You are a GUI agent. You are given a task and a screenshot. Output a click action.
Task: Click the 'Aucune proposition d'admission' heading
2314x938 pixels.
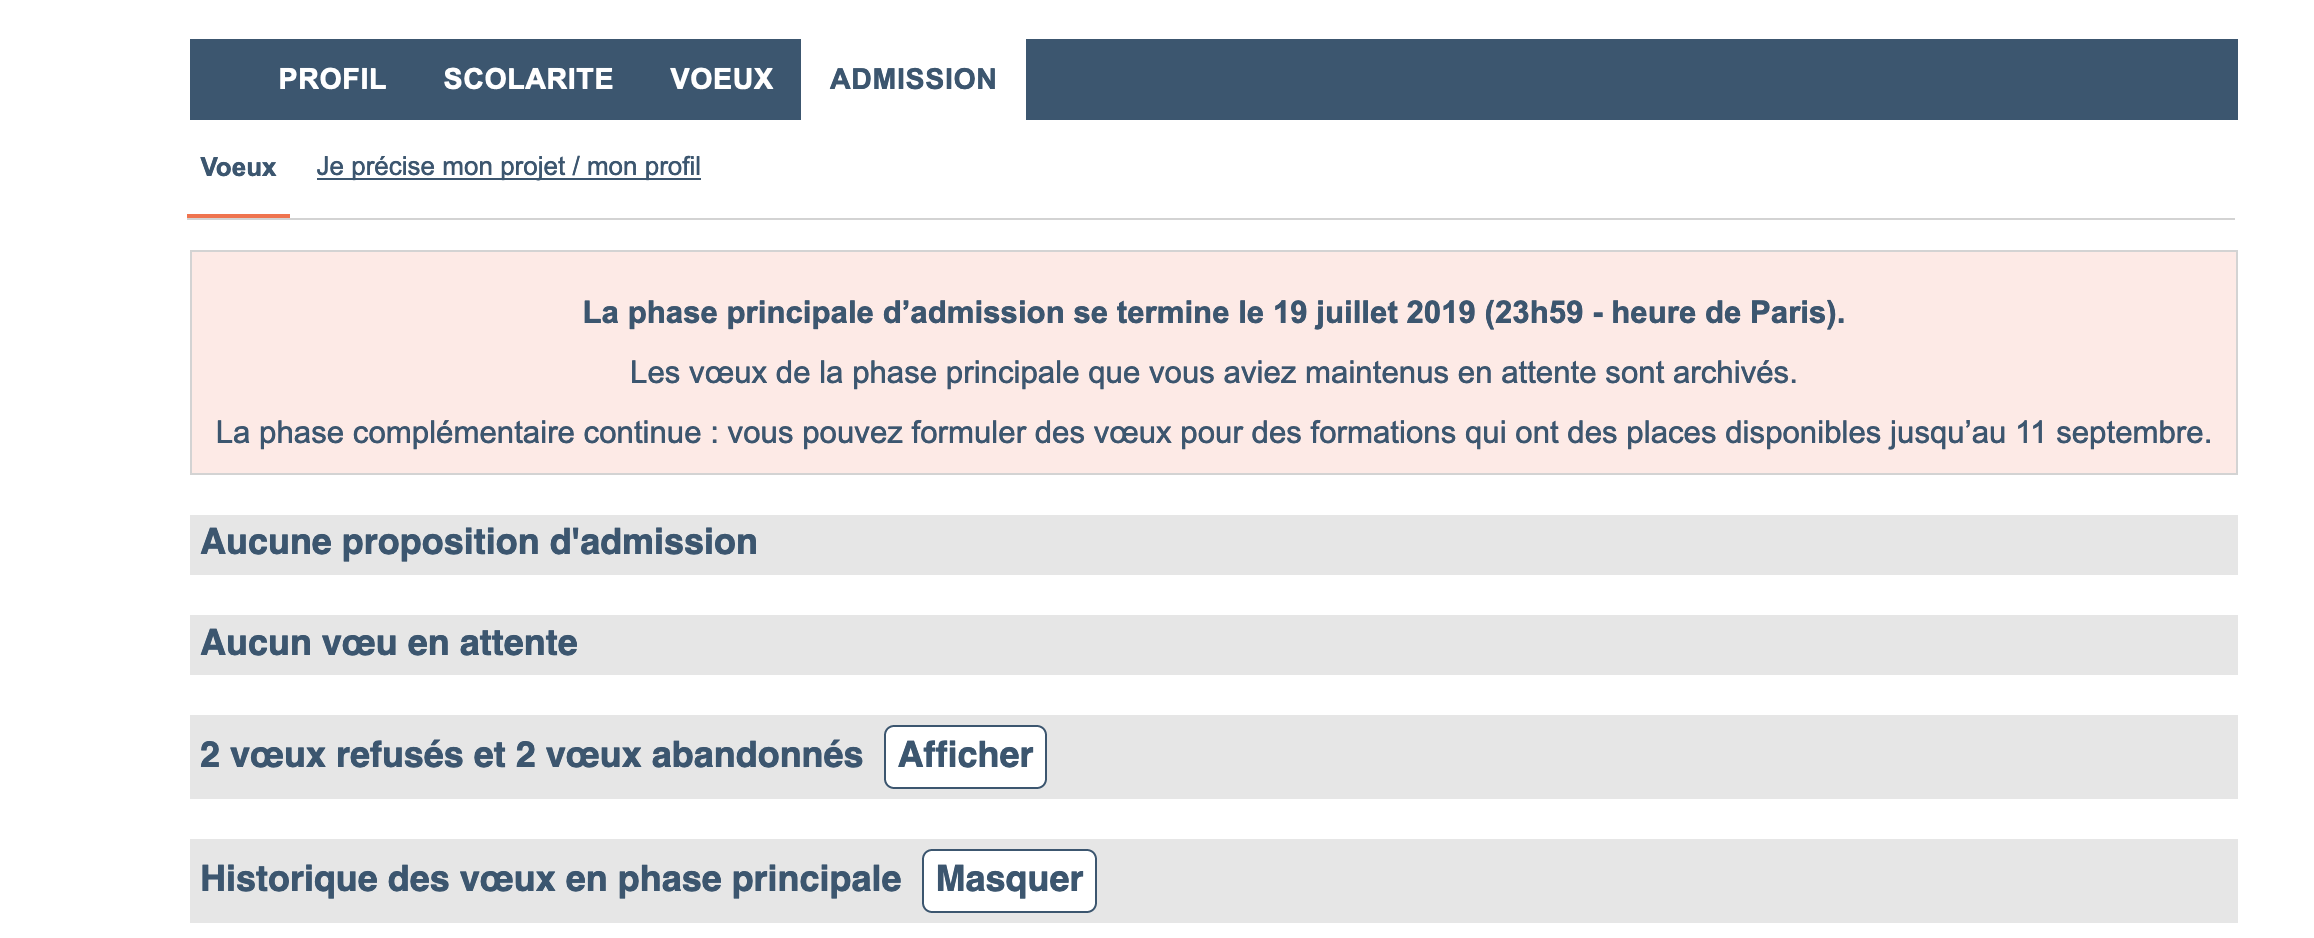coord(479,542)
